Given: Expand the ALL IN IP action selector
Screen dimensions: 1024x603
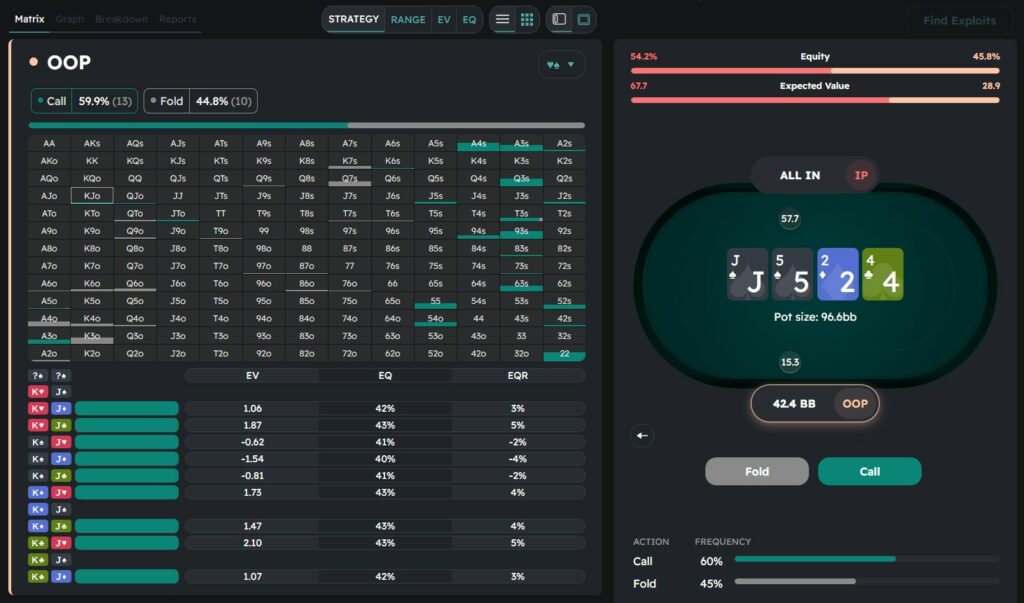Looking at the screenshot, I should (x=814, y=175).
